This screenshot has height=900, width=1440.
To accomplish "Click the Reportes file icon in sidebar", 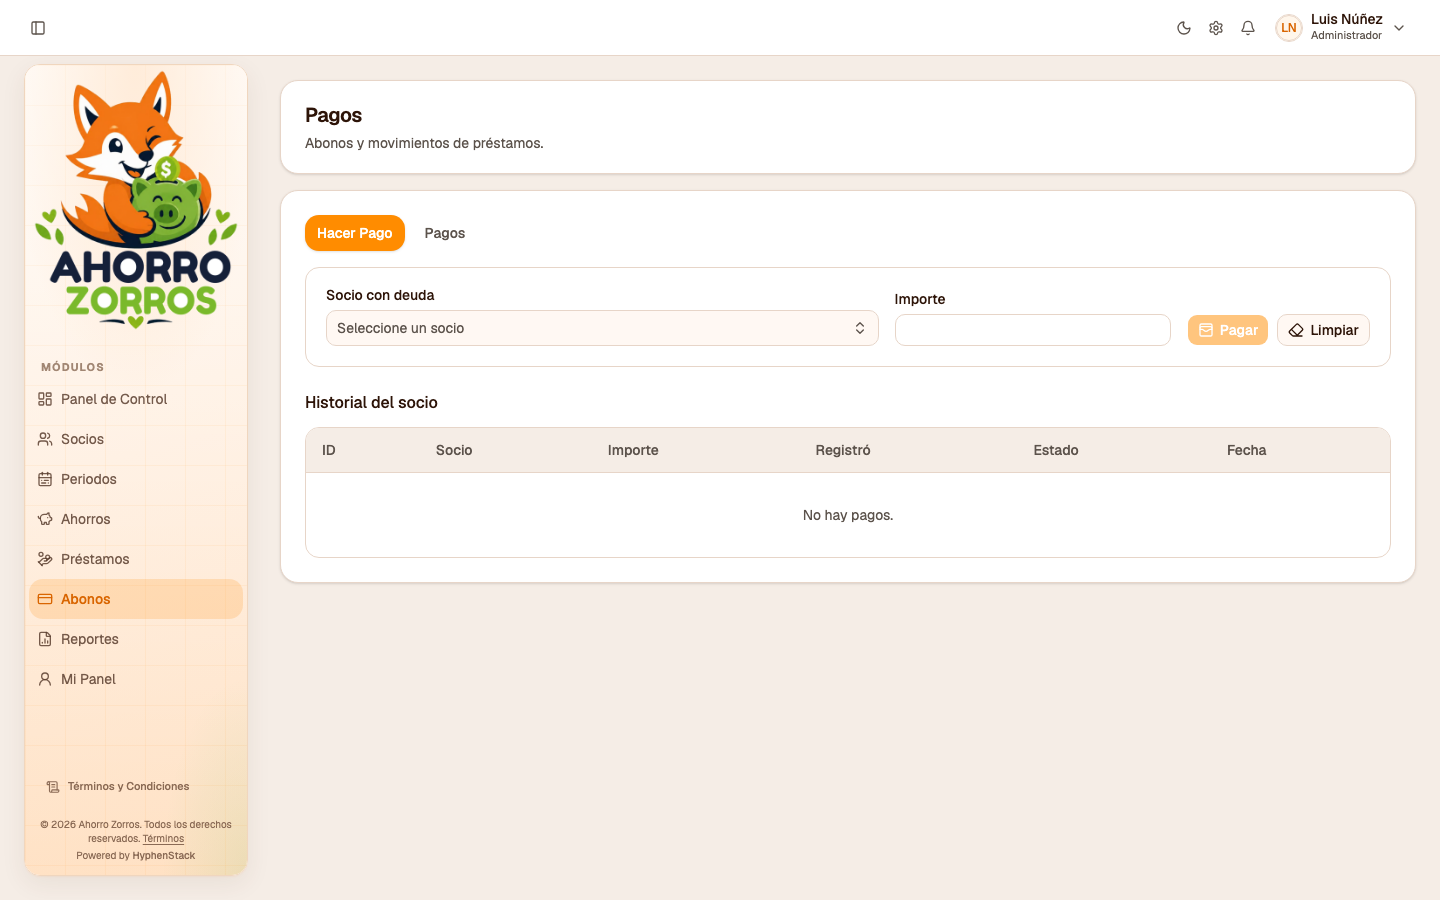I will 45,639.
